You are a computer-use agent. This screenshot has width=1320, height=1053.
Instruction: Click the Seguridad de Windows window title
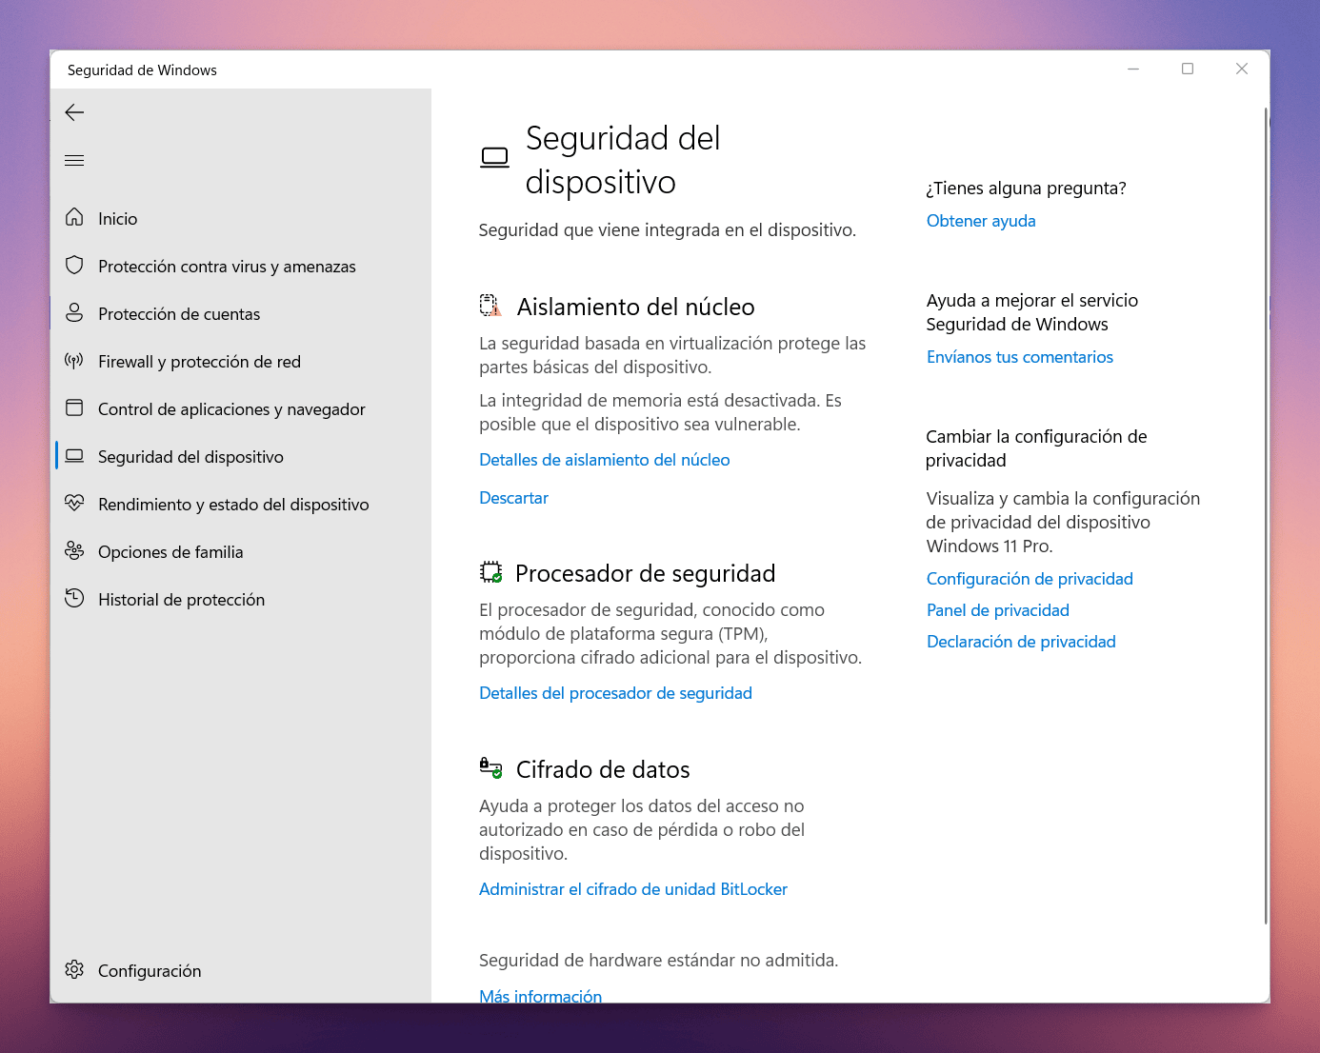point(142,70)
